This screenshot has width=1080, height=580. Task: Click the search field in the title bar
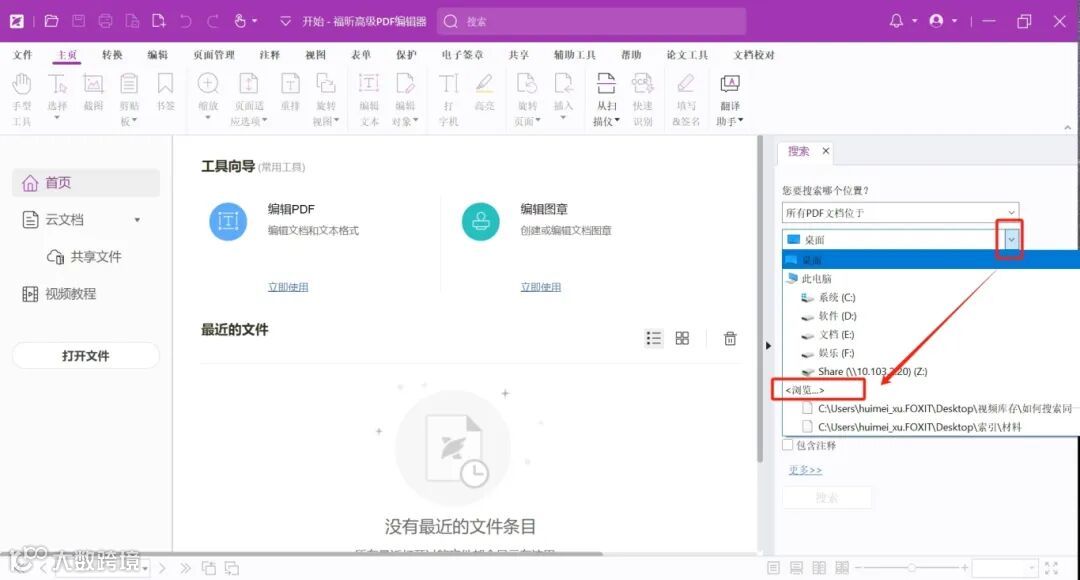(x=592, y=21)
